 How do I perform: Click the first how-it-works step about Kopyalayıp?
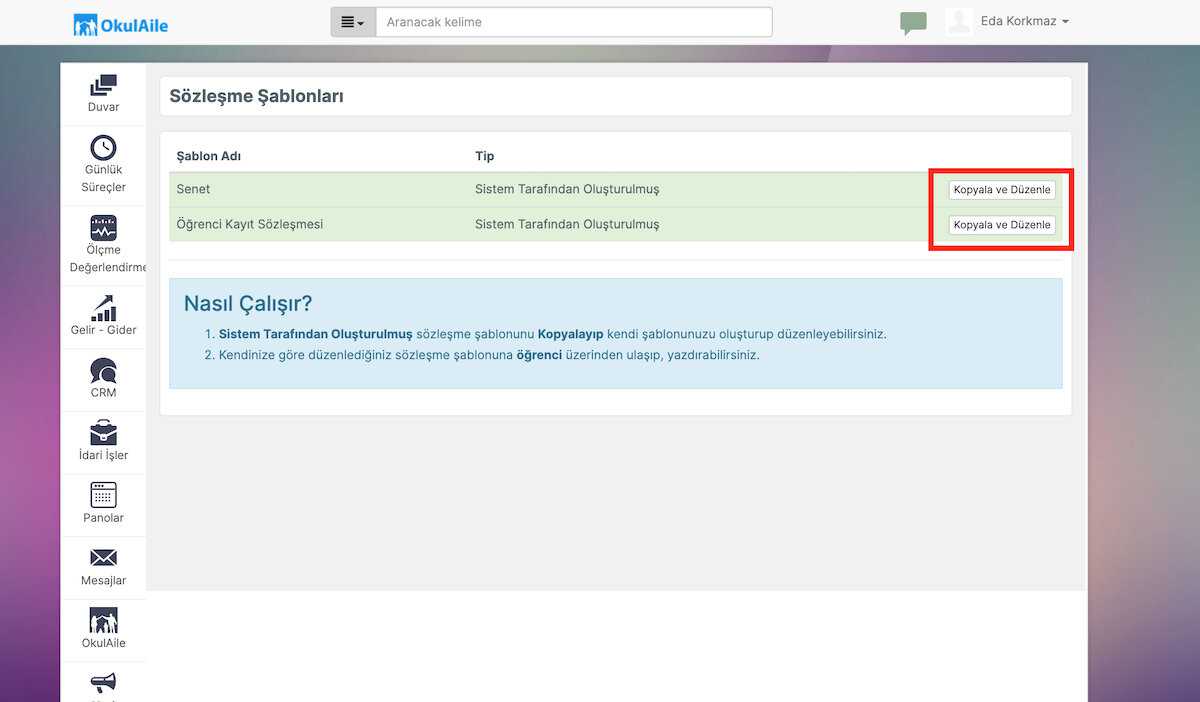click(552, 334)
